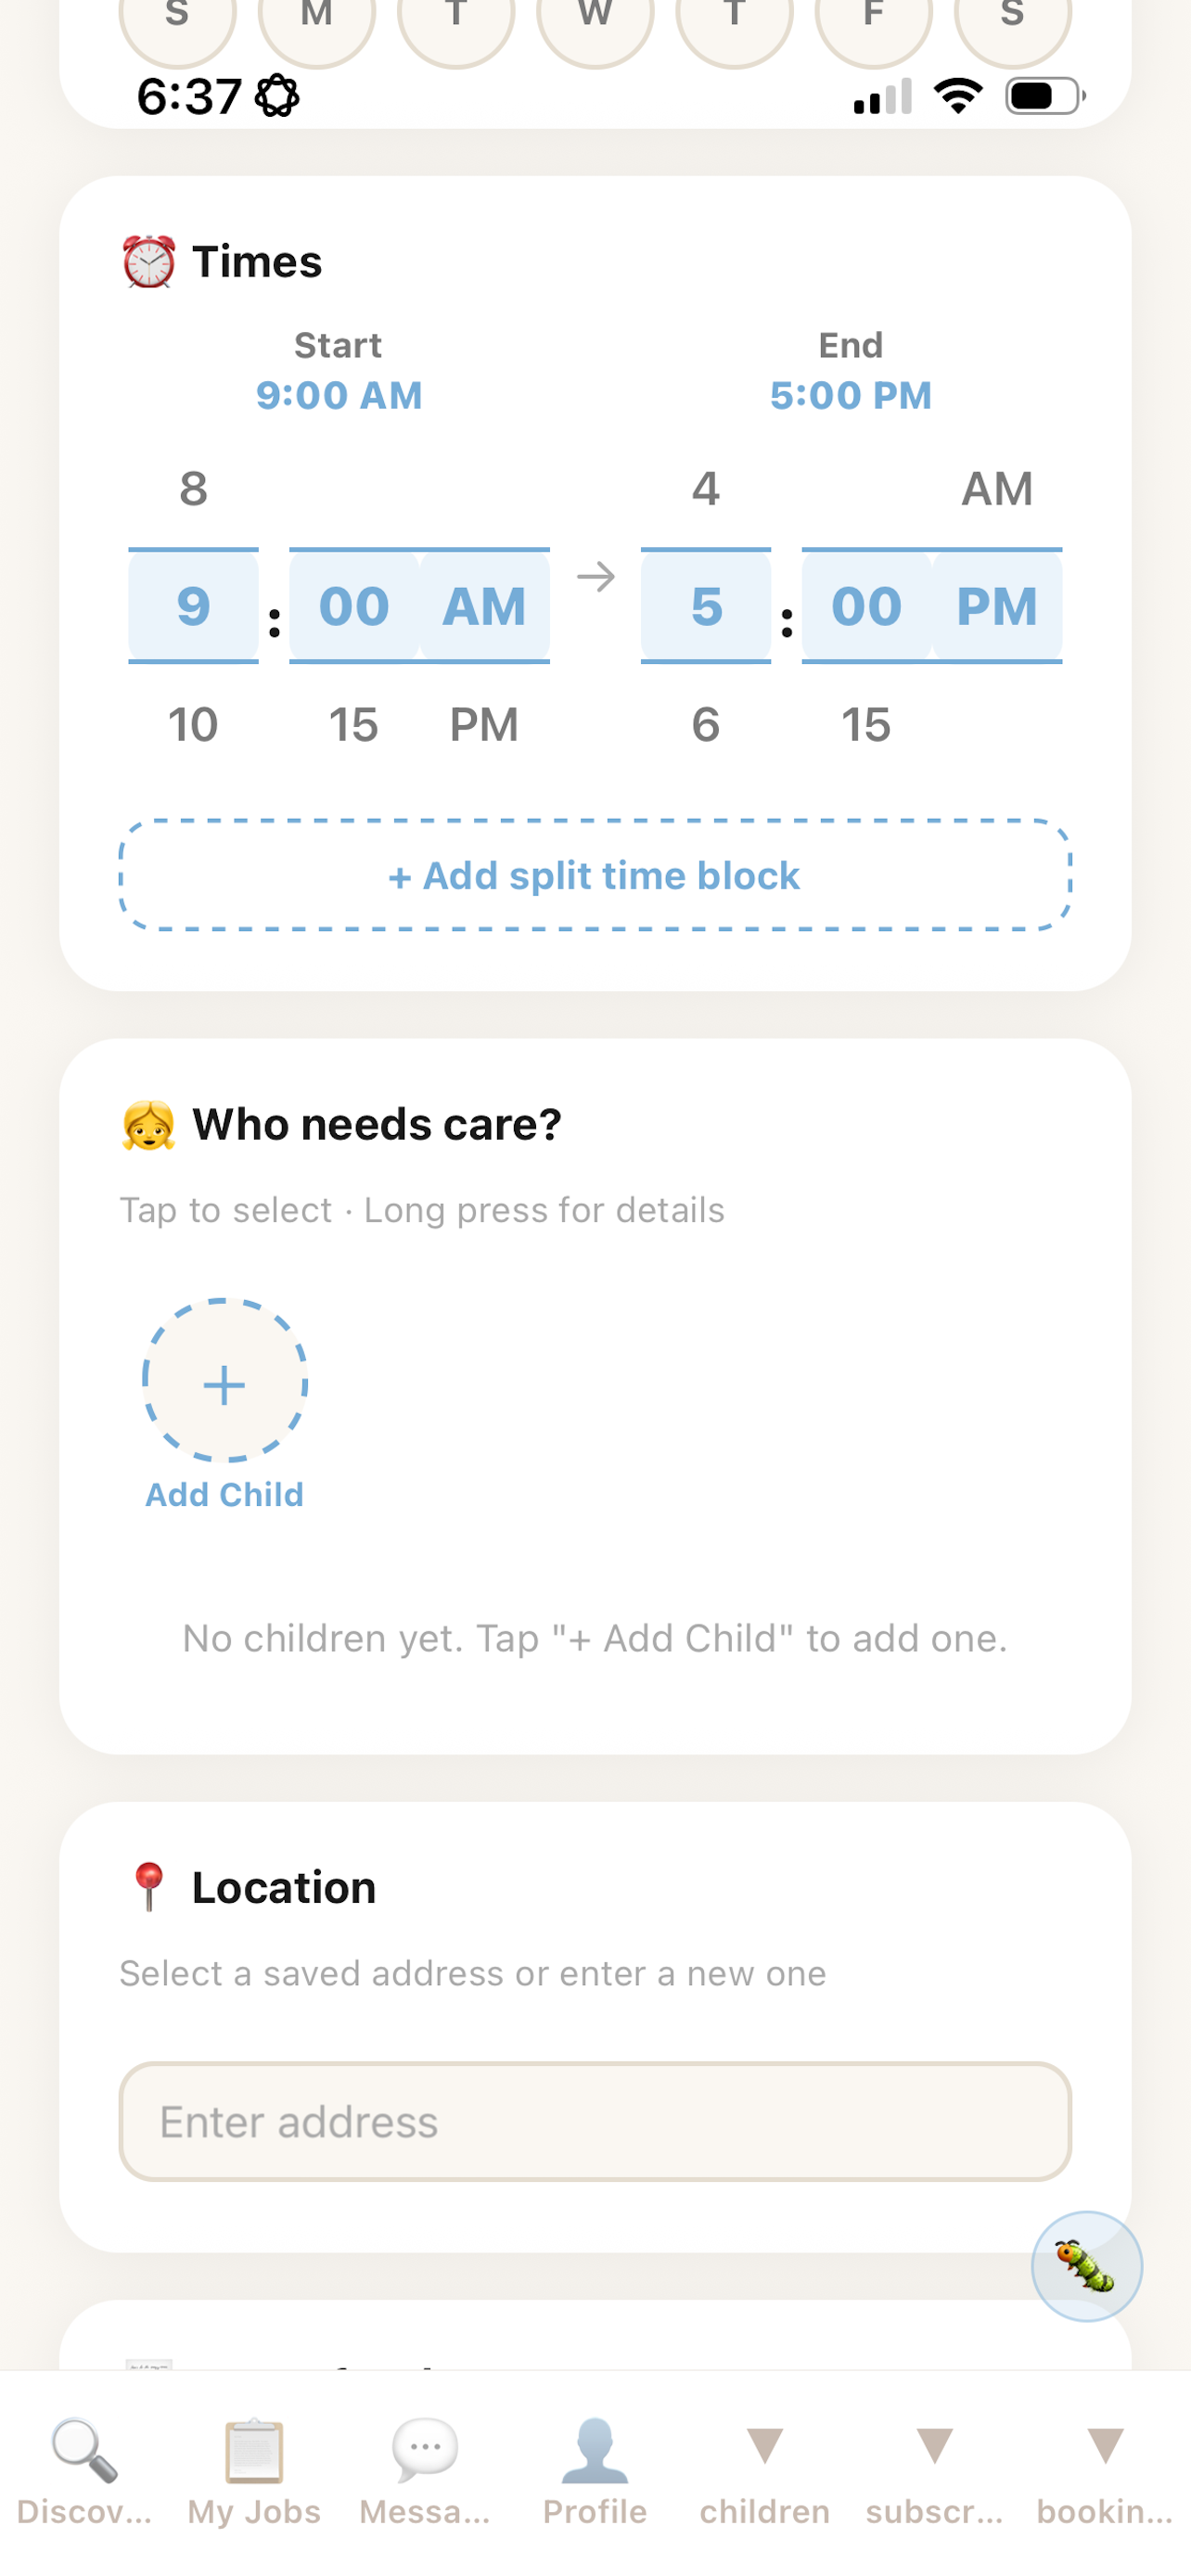Open the children tab triangle icon
This screenshot has width=1191, height=2576.
(x=765, y=2445)
